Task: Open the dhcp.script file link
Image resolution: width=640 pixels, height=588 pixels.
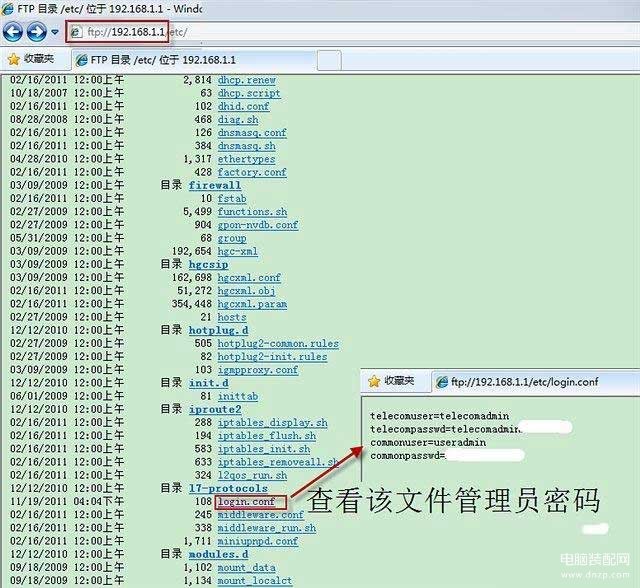Action: 249,93
